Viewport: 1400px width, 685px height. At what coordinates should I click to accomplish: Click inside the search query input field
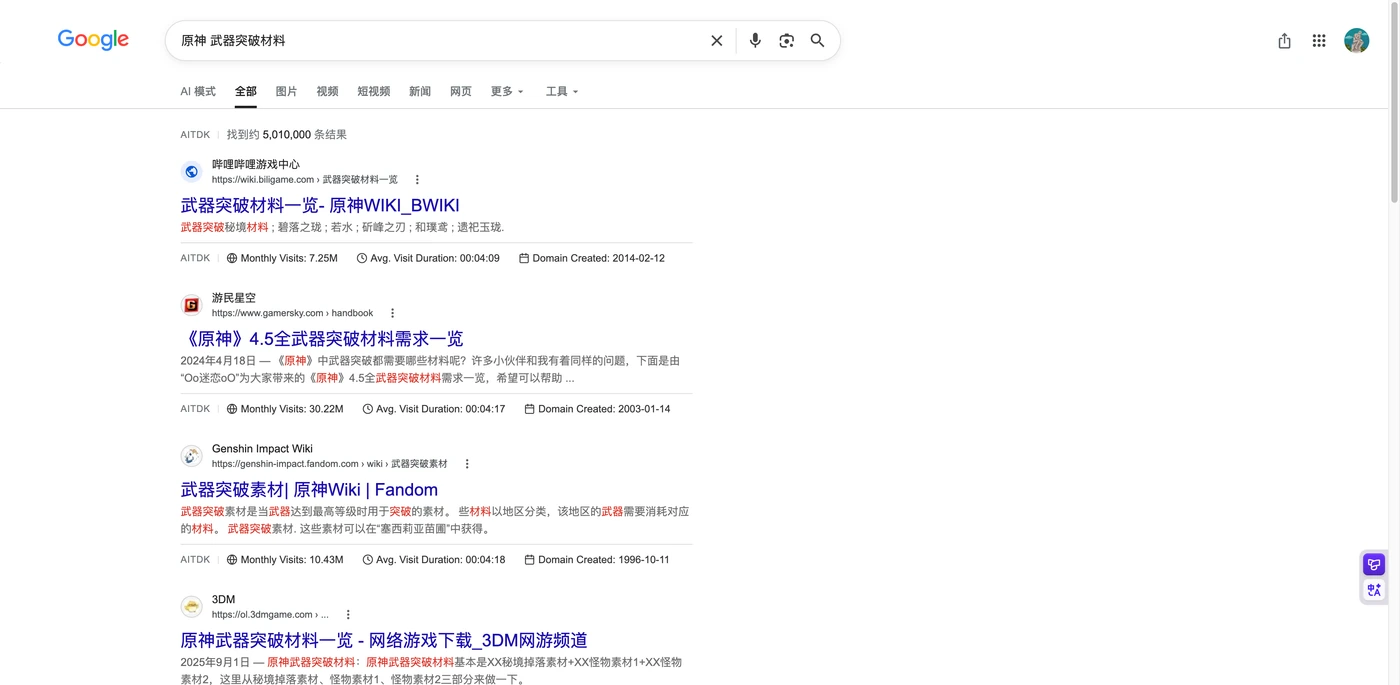pos(440,41)
